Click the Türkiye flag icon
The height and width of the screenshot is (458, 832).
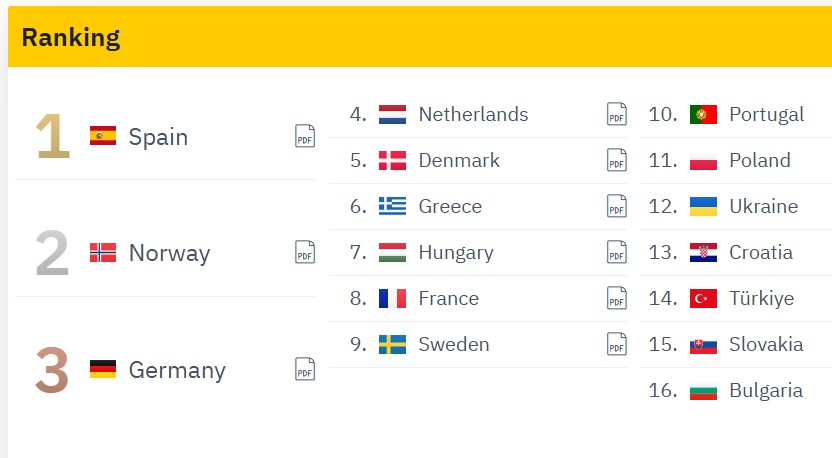[703, 298]
